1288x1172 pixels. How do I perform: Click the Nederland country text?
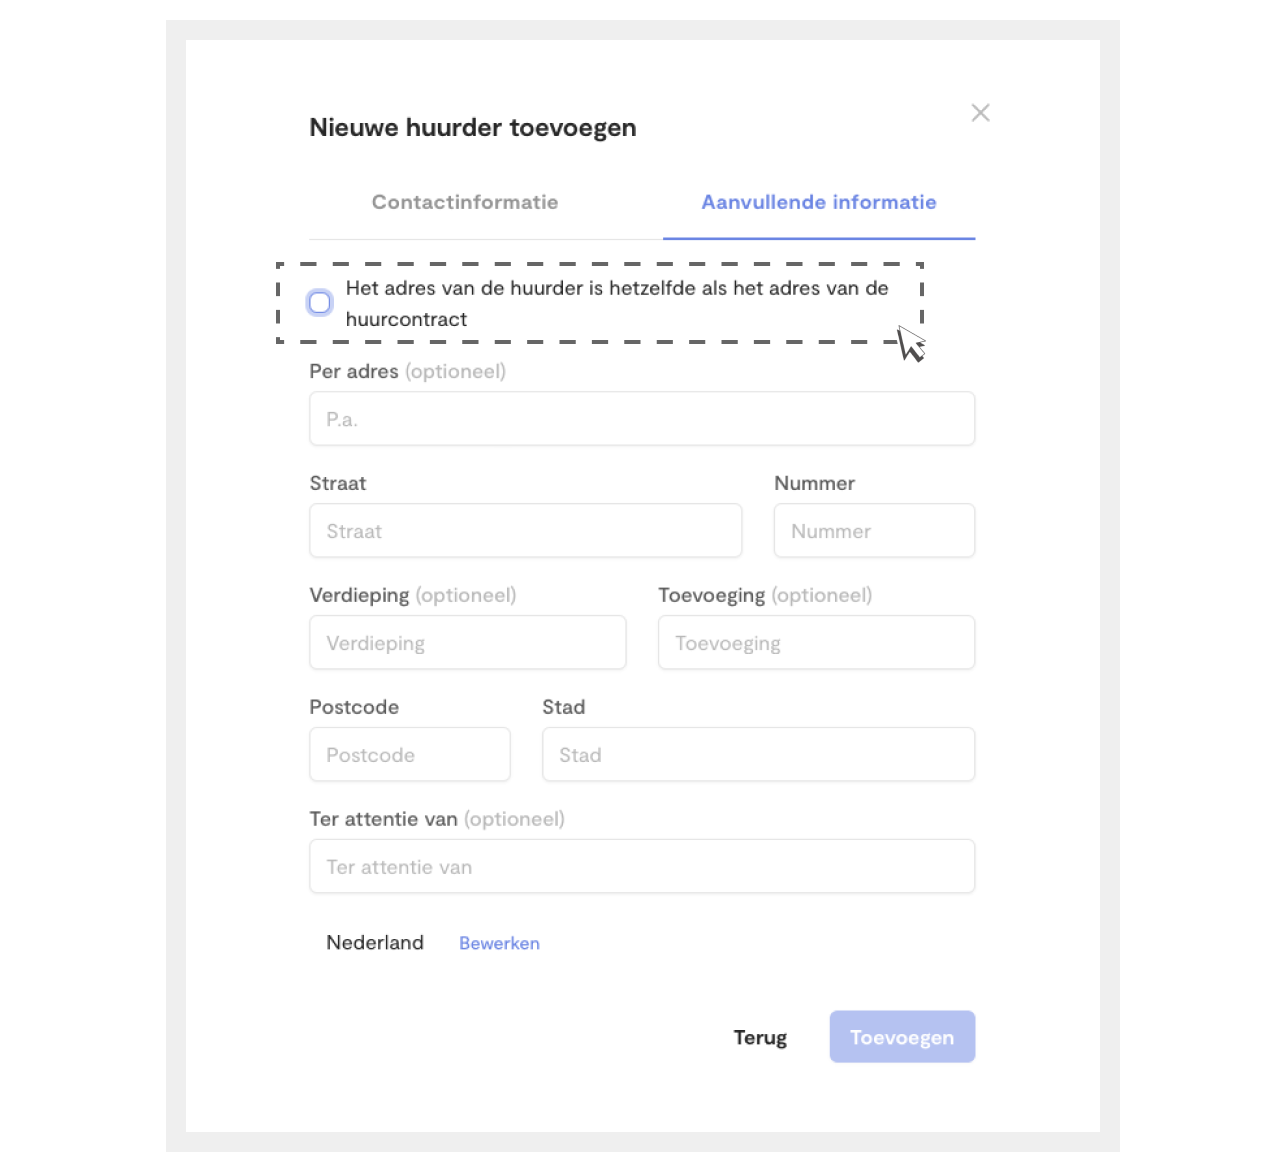click(375, 943)
